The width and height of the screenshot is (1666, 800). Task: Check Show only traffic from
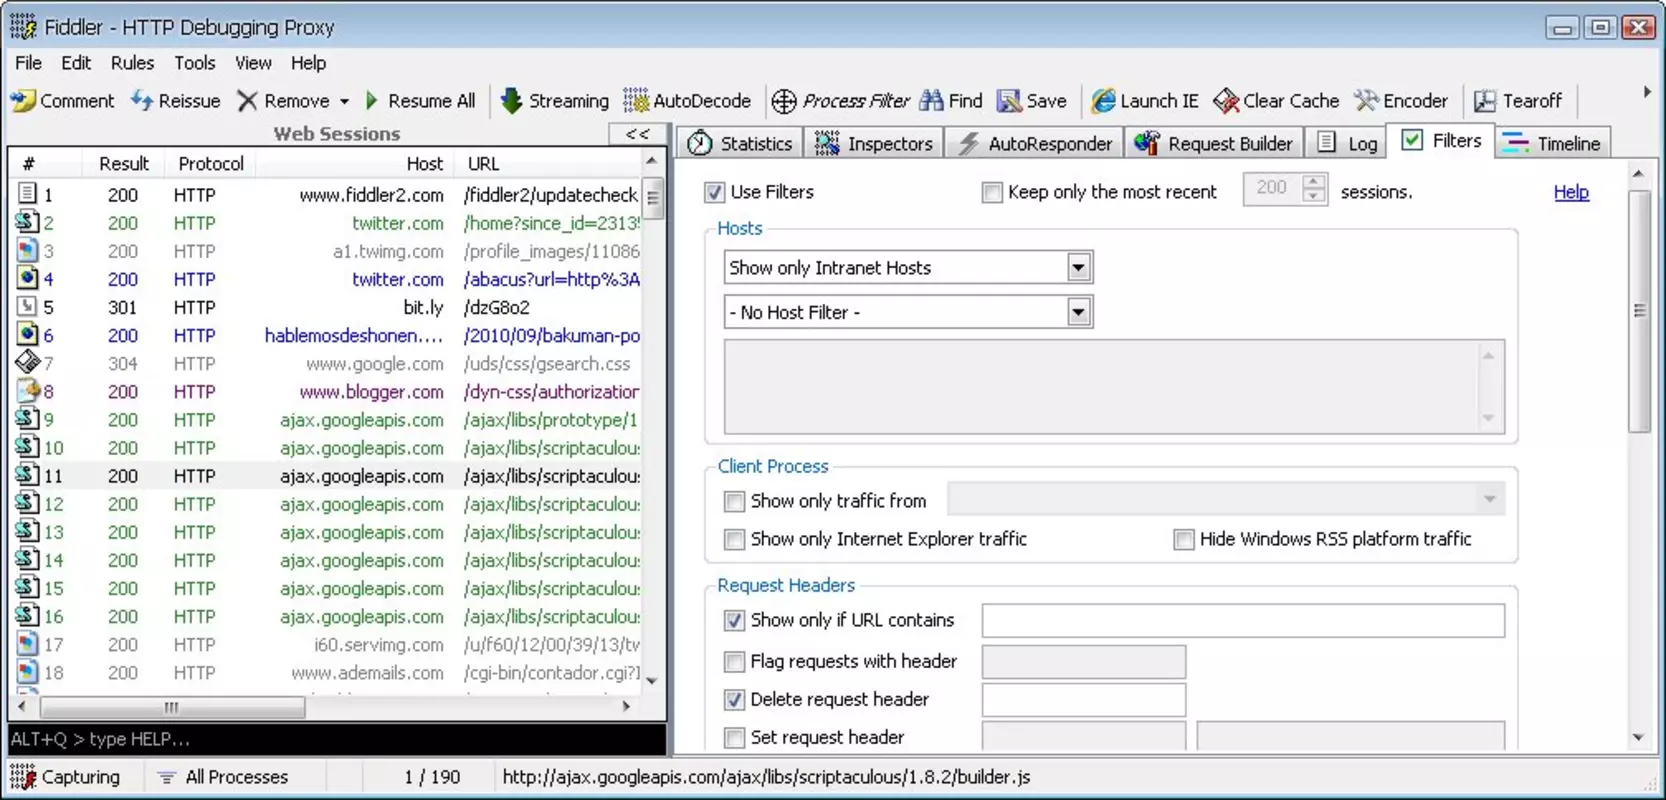[x=734, y=501]
